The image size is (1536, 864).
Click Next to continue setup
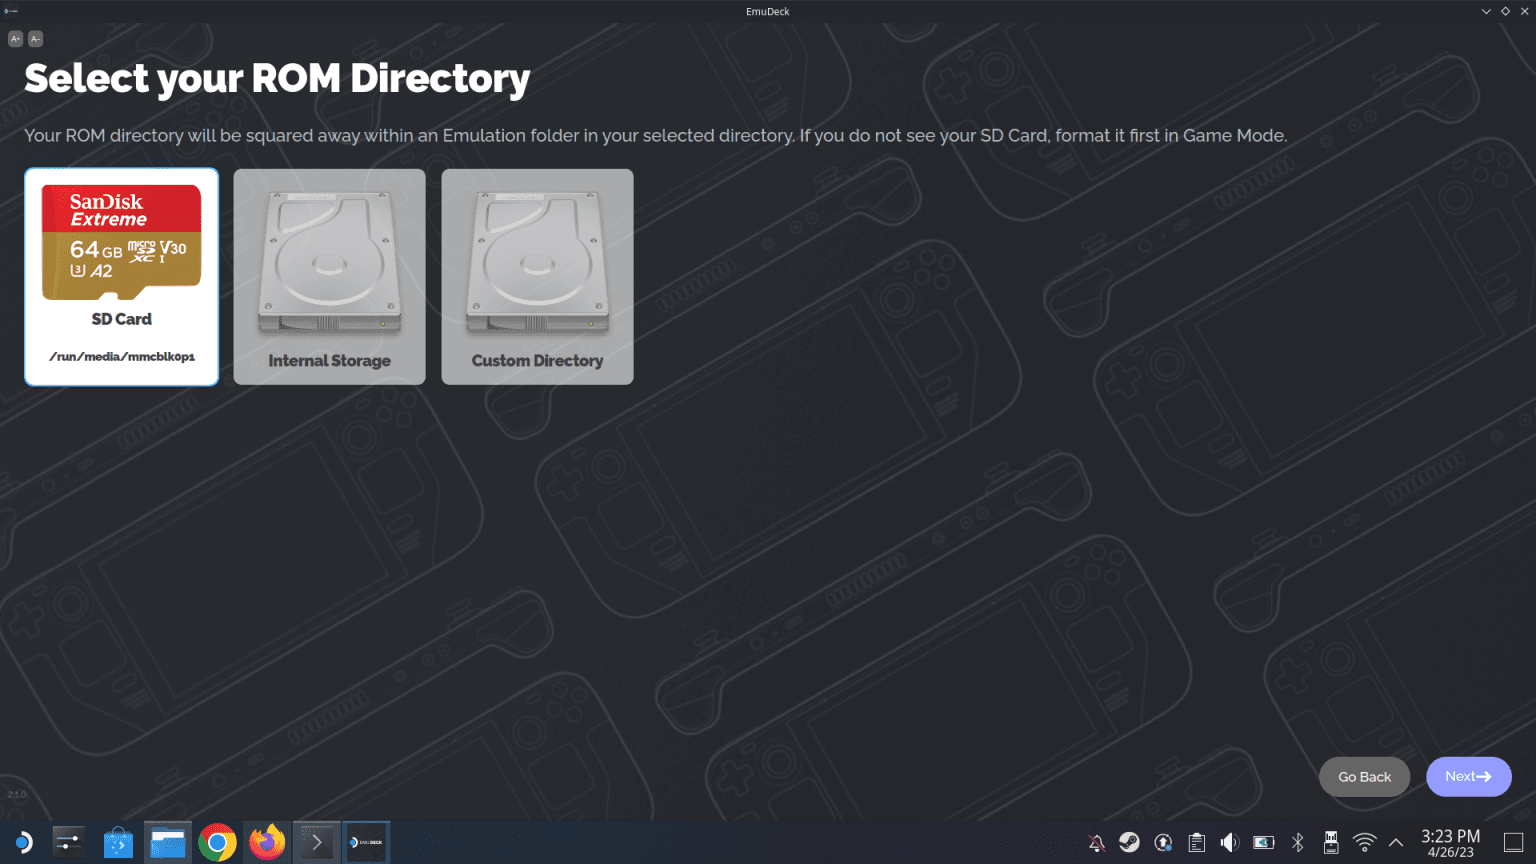(x=1468, y=776)
